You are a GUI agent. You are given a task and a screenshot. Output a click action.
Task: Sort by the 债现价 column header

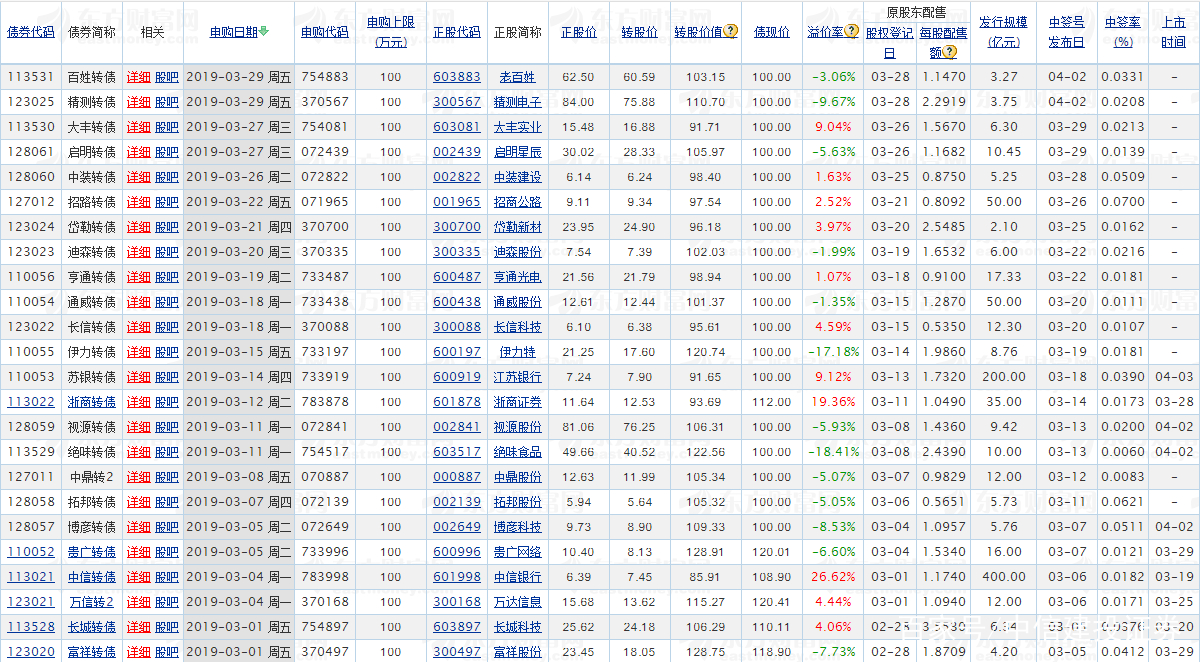coord(771,32)
